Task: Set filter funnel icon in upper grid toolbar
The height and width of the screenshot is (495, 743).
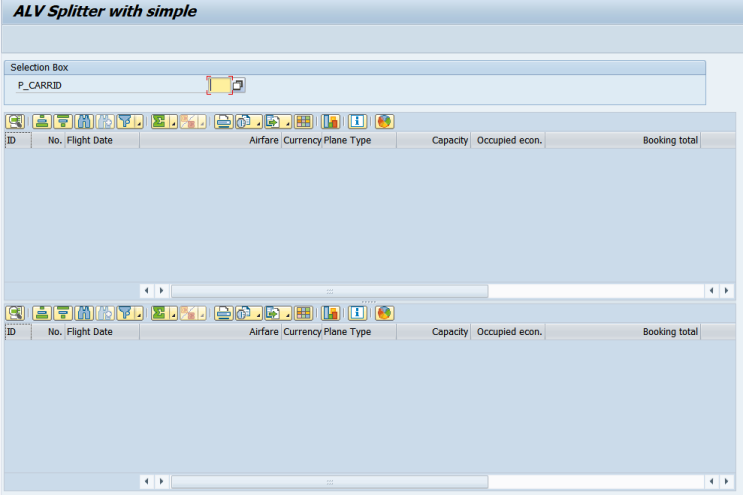Action: pyautogui.click(x=125, y=122)
